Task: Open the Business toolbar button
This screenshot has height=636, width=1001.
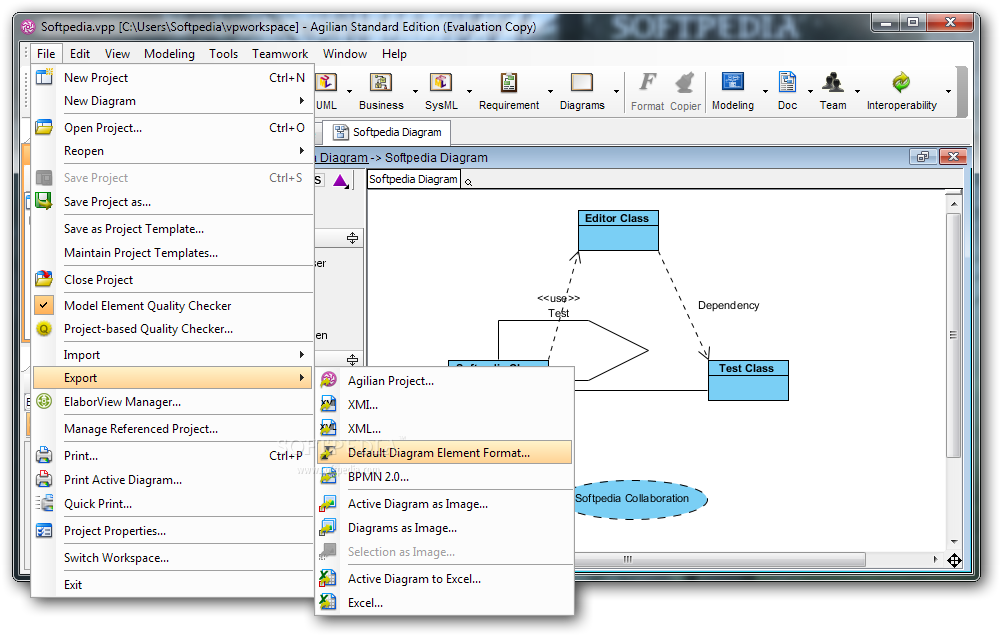Action: tap(381, 91)
